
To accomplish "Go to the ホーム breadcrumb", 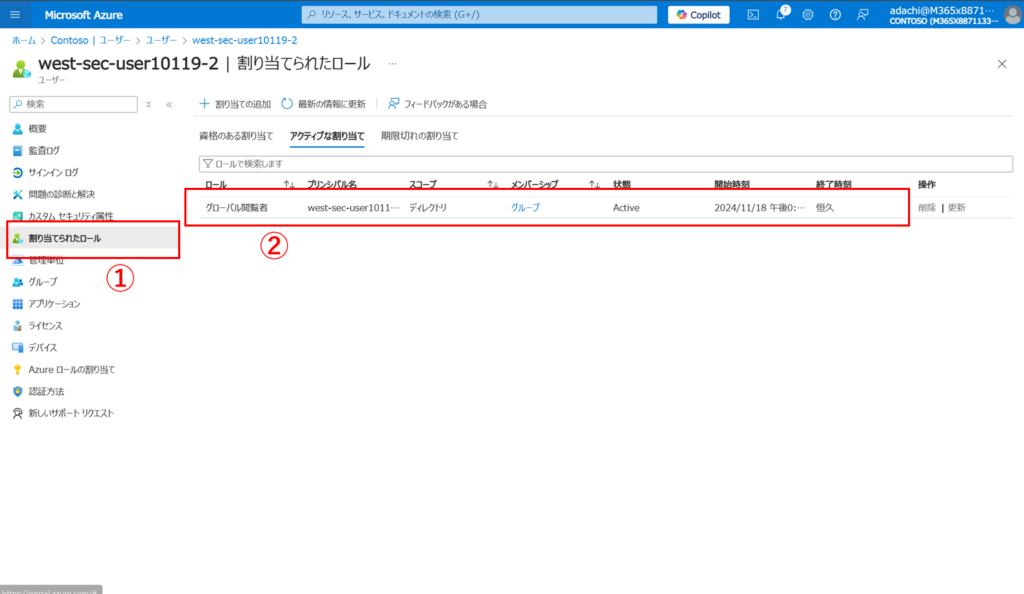I will point(24,40).
